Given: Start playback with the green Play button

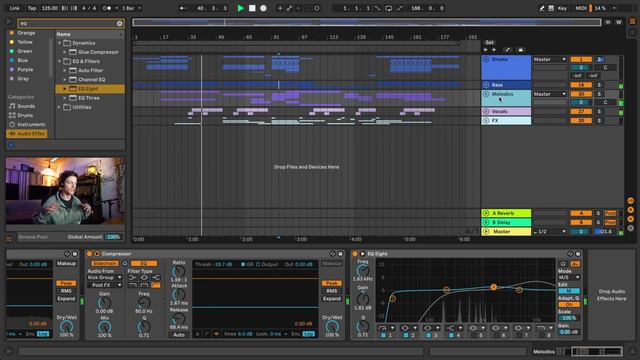Looking at the screenshot, I should (x=241, y=8).
